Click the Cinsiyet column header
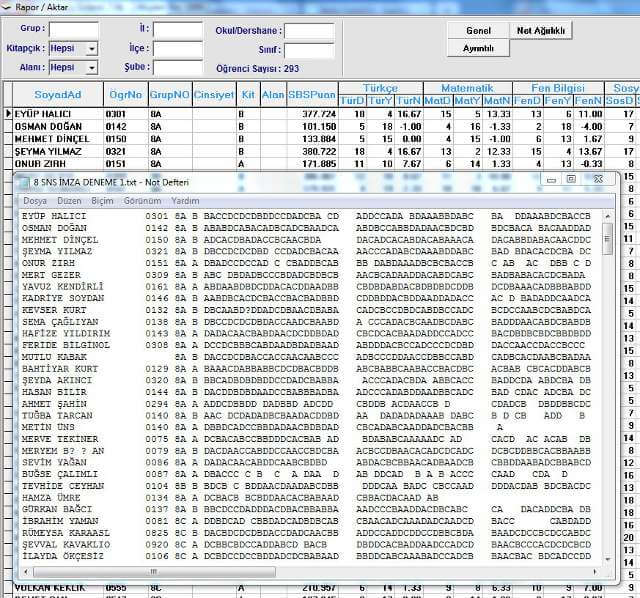 [x=214, y=95]
